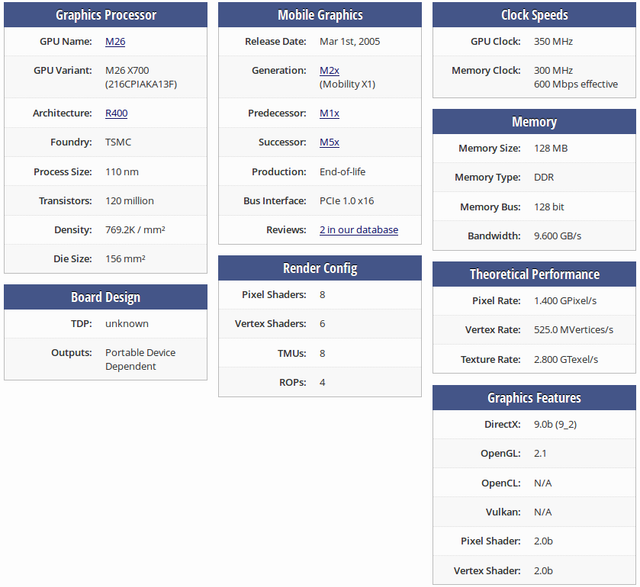Click the generation note '(Mobility X1)'
This screenshot has width=640, height=587.
tap(347, 84)
